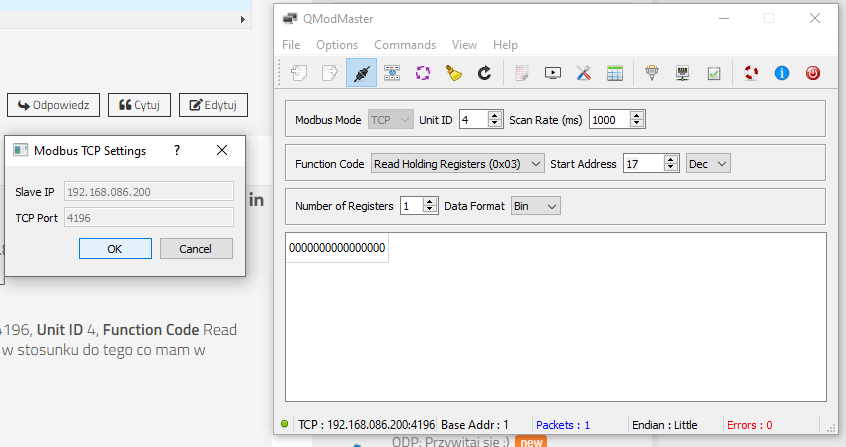This screenshot has height=447, width=846.
Task: Decrease Start Address with down arrow
Action: point(671,168)
